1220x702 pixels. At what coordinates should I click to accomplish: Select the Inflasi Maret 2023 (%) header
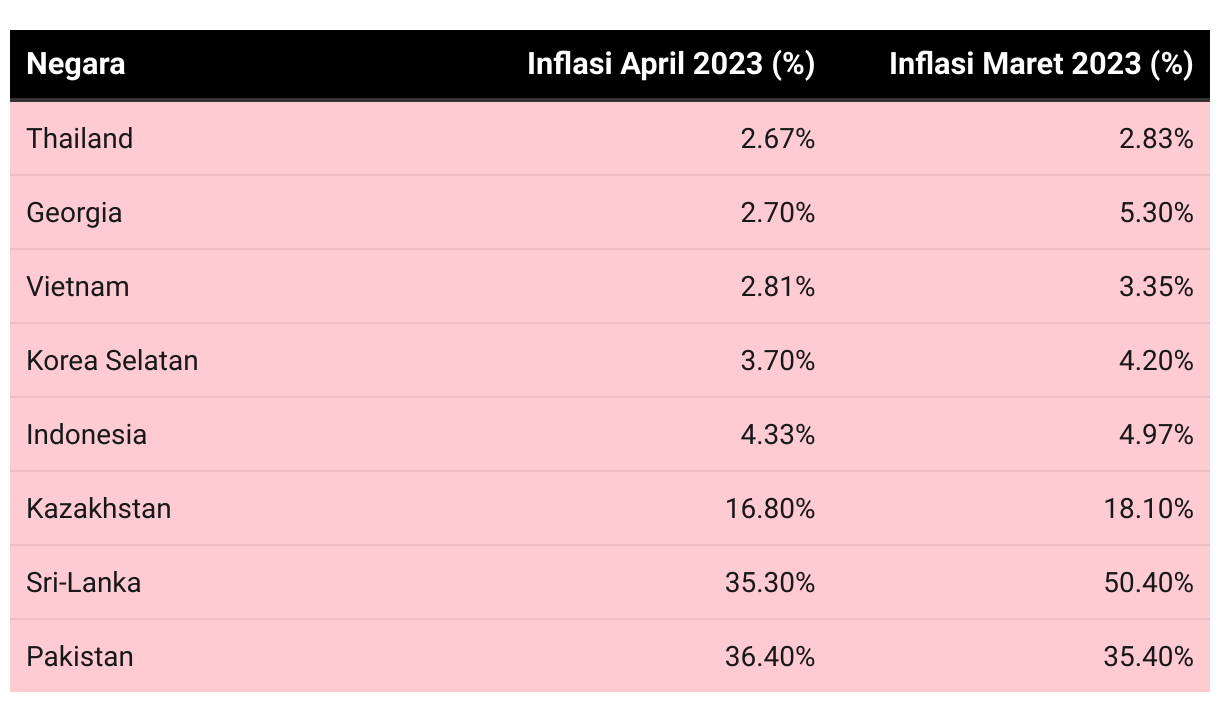1041,64
